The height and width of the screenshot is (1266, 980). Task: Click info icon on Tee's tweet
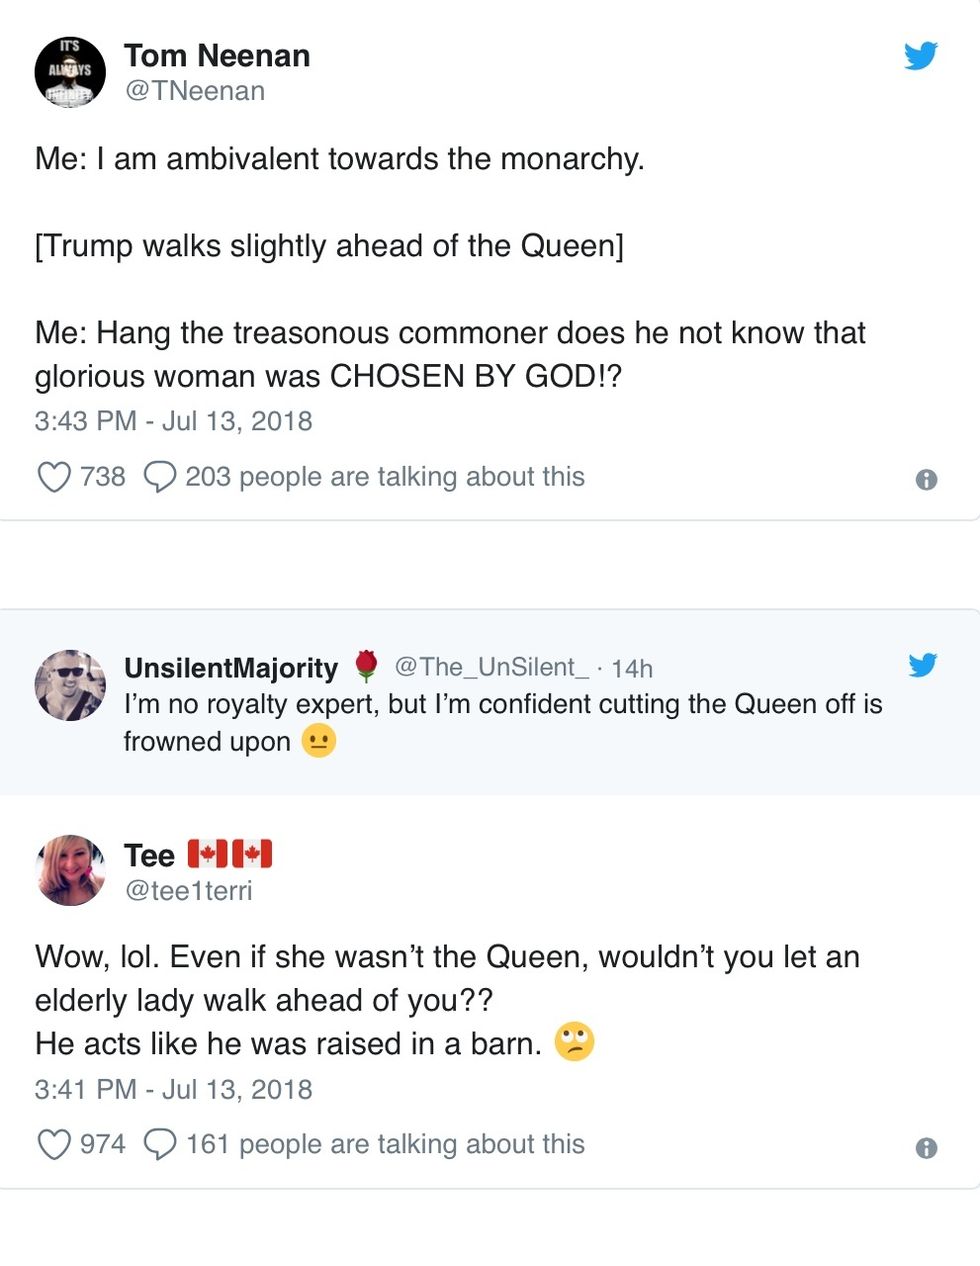click(x=927, y=1148)
